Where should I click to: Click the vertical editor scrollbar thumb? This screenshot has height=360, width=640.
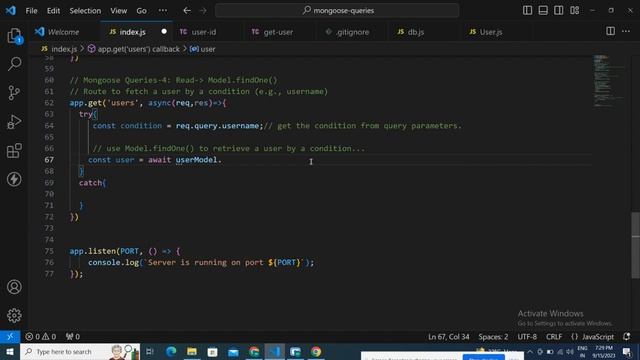636,245
